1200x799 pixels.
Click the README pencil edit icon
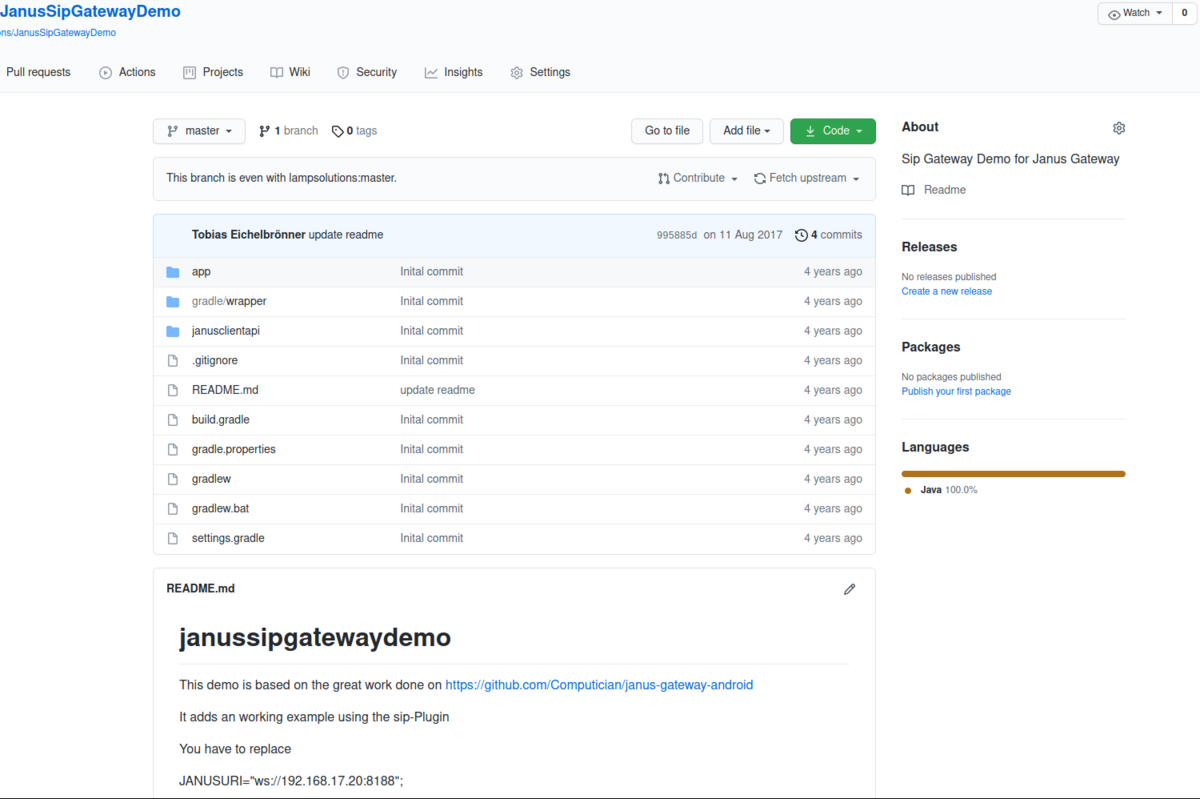pyautogui.click(x=849, y=589)
